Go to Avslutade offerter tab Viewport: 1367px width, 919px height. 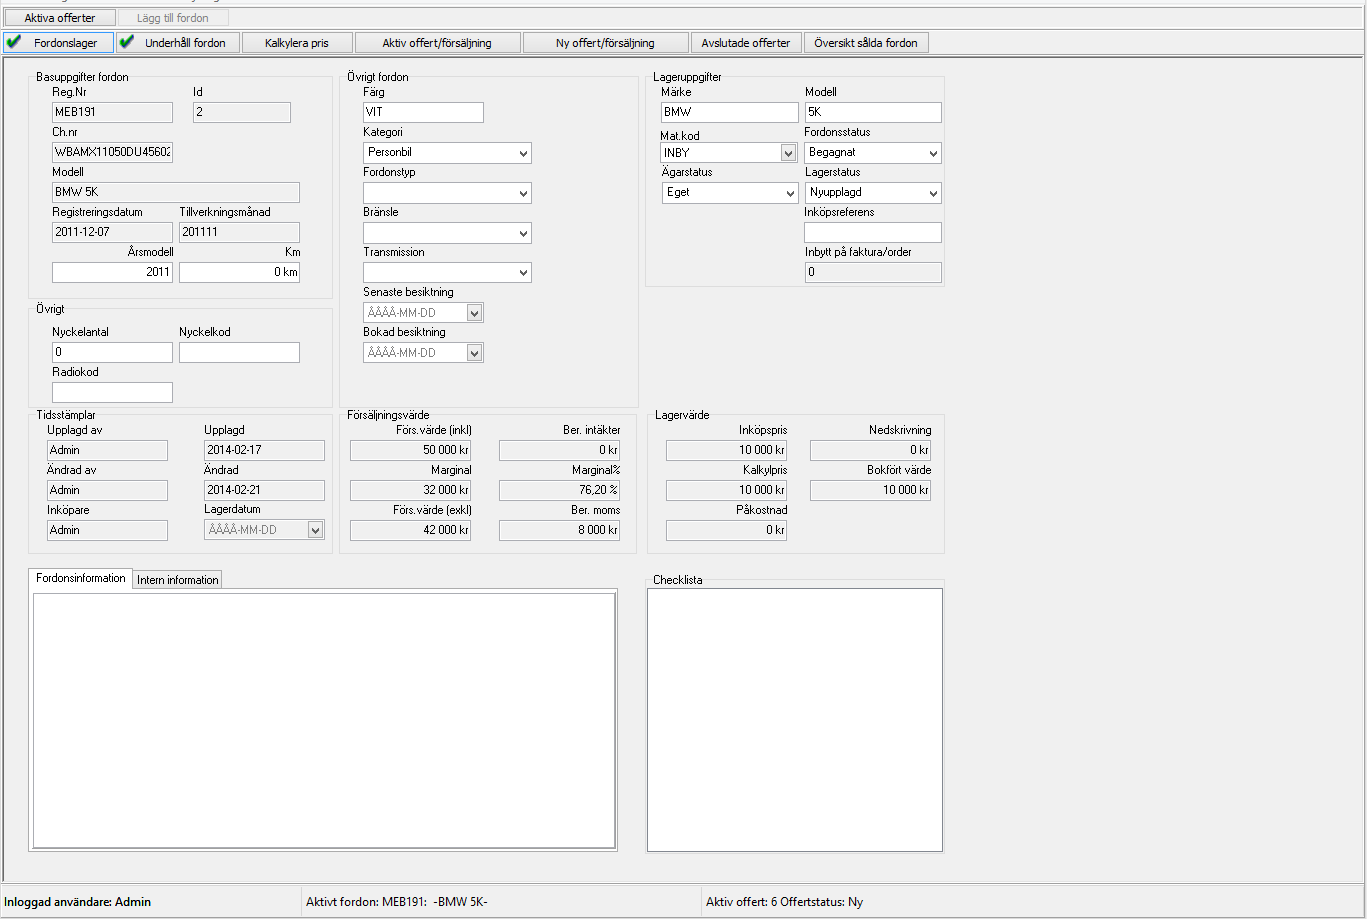pos(746,43)
